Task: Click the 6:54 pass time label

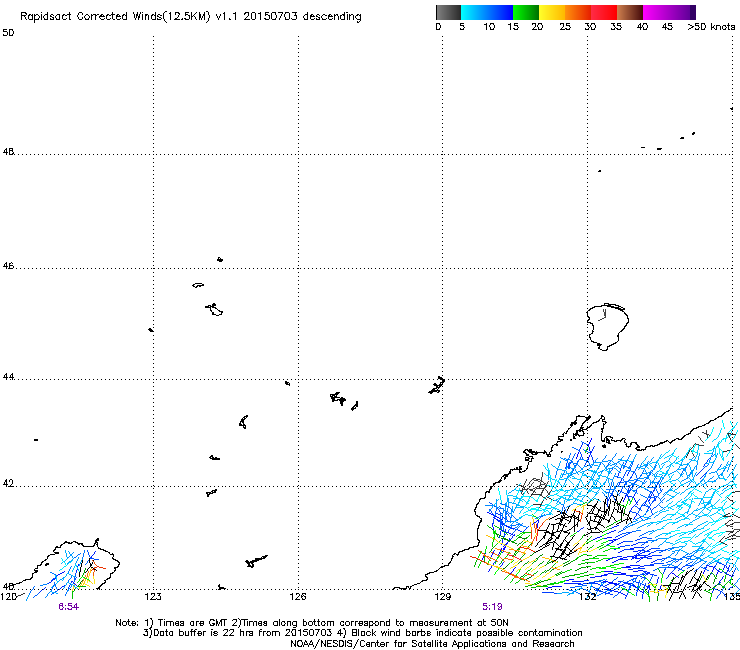Action: (68, 607)
